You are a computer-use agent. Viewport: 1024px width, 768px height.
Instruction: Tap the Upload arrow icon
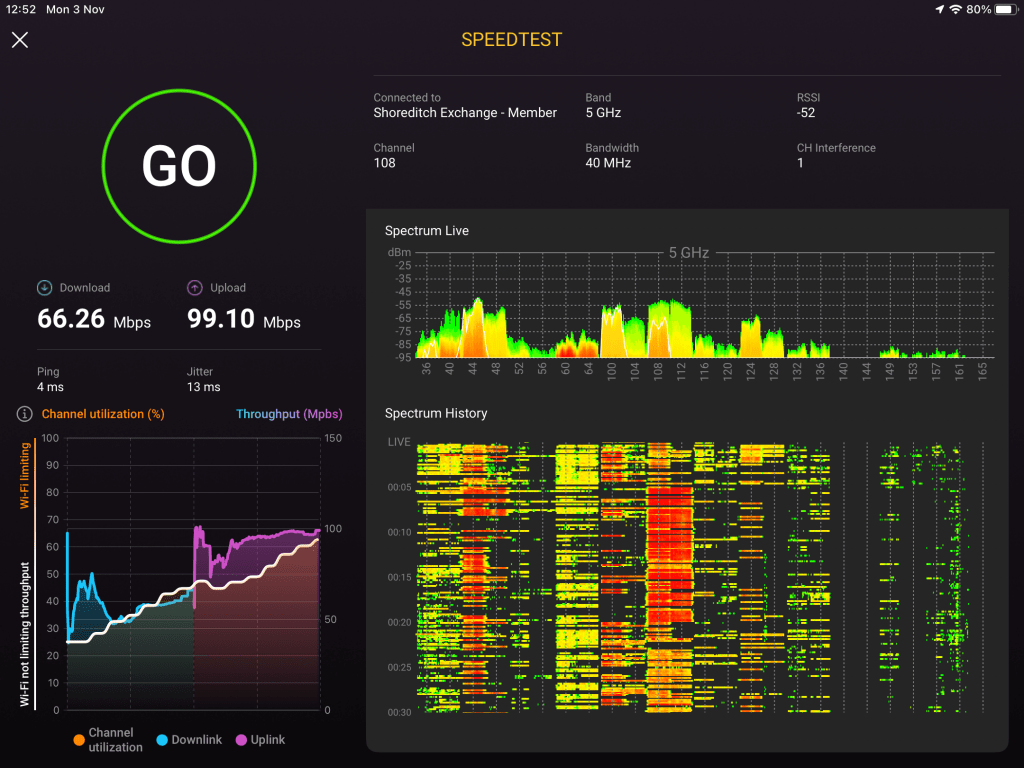(x=194, y=287)
